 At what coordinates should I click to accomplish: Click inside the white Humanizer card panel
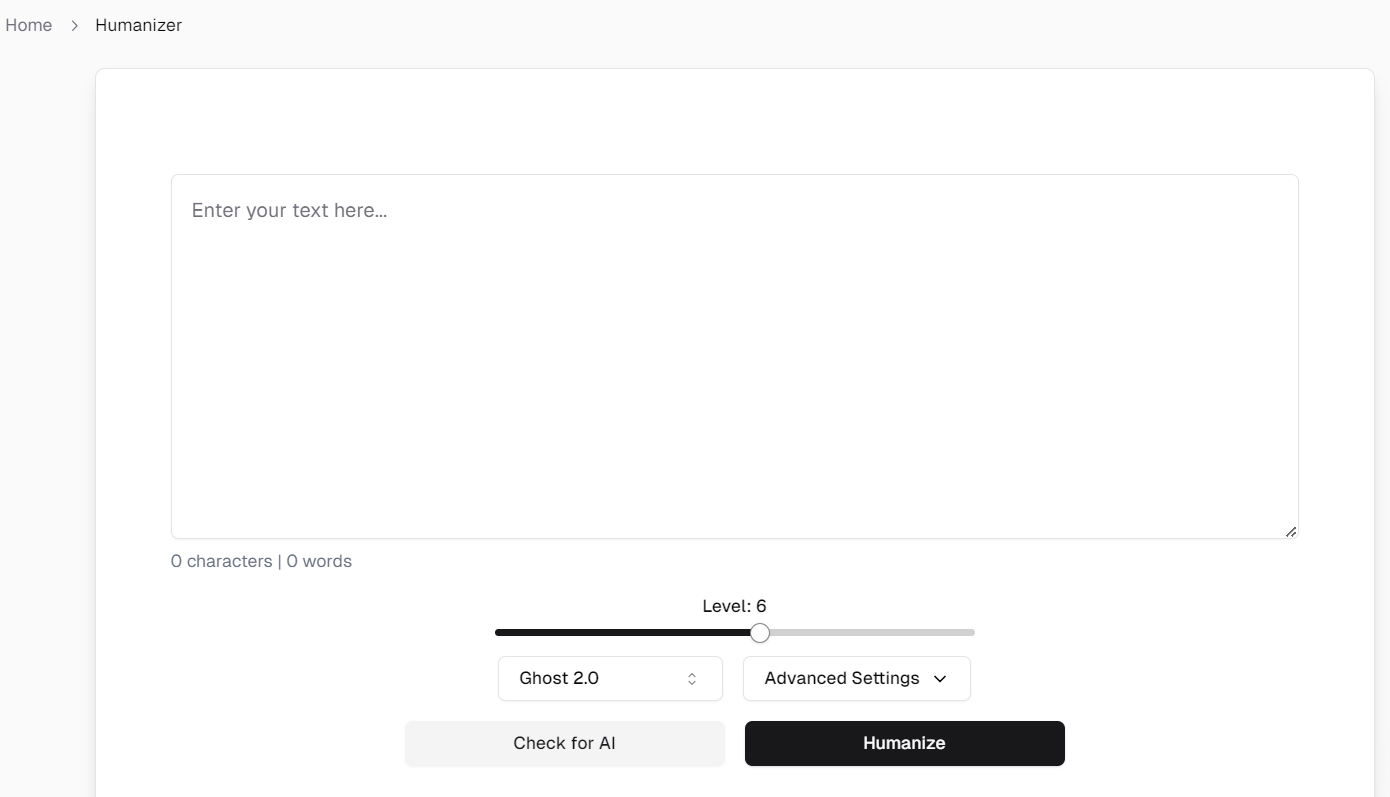point(735,120)
